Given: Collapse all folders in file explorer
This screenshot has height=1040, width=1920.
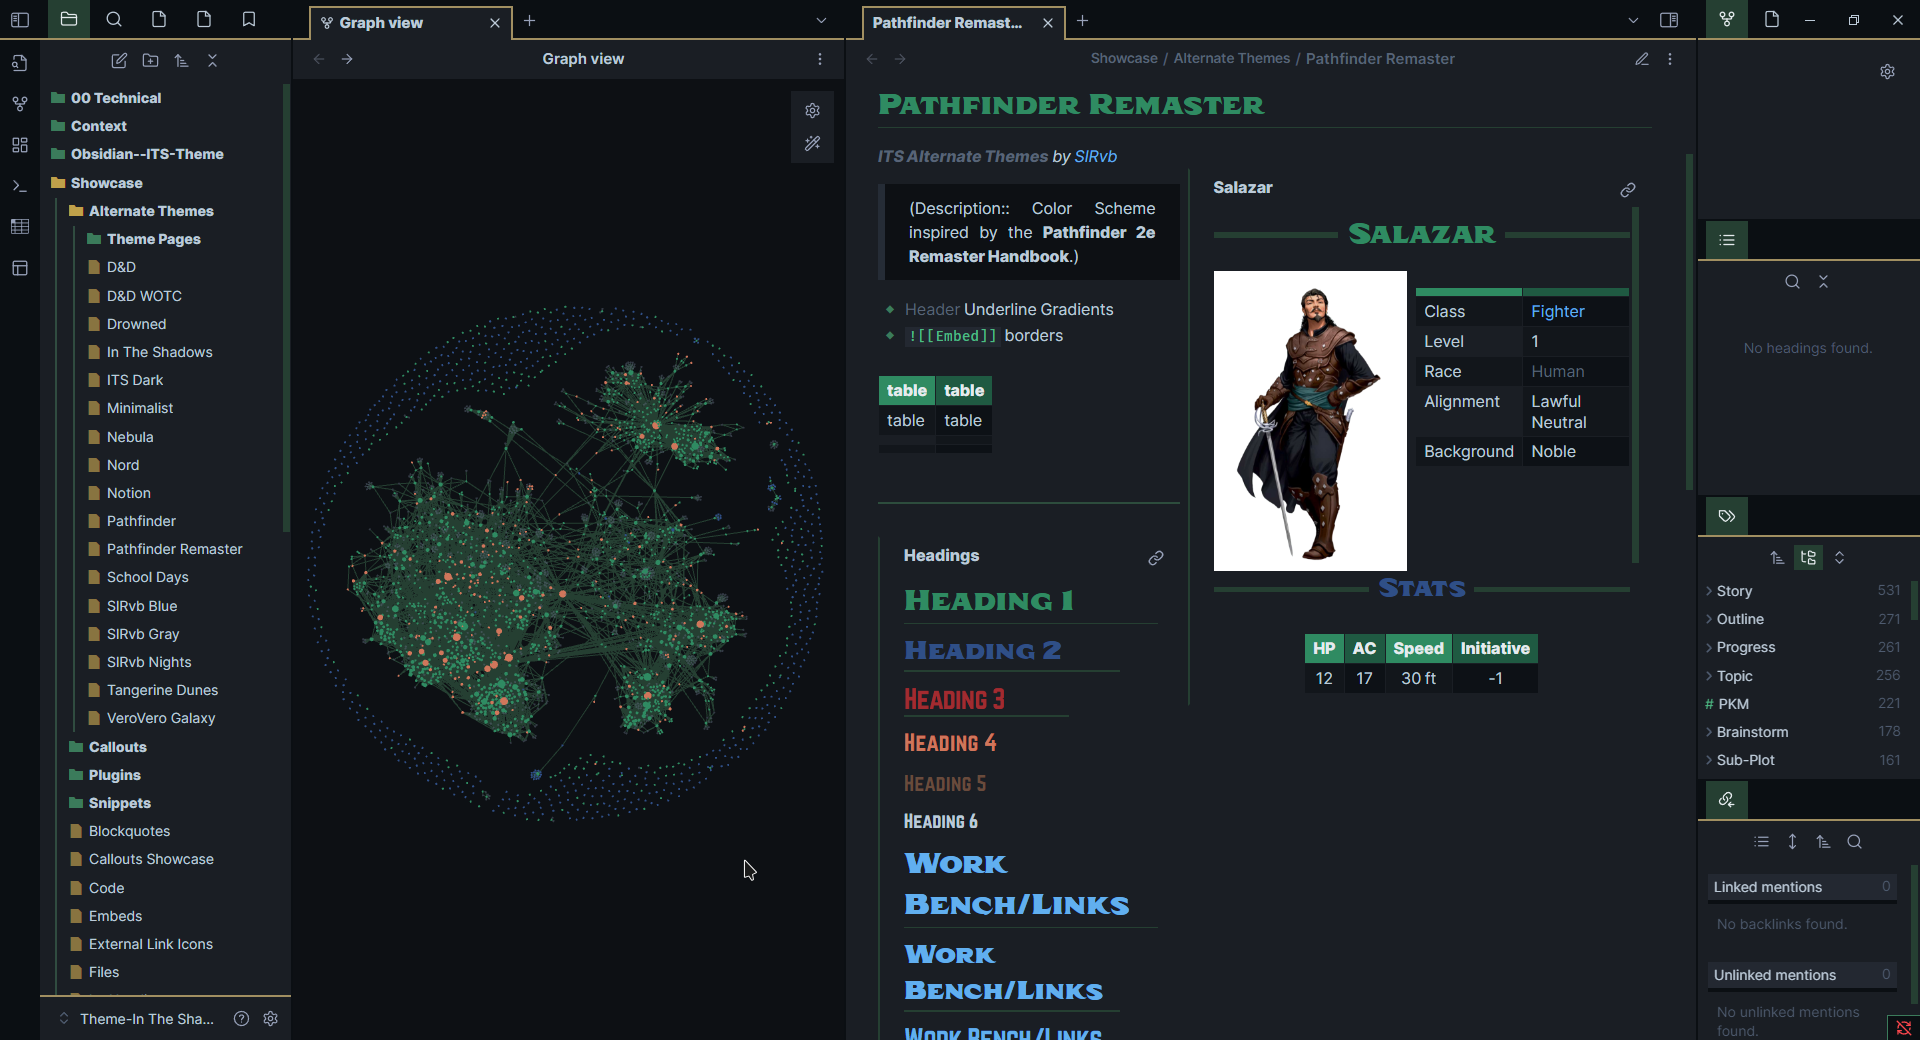Looking at the screenshot, I should 212,61.
